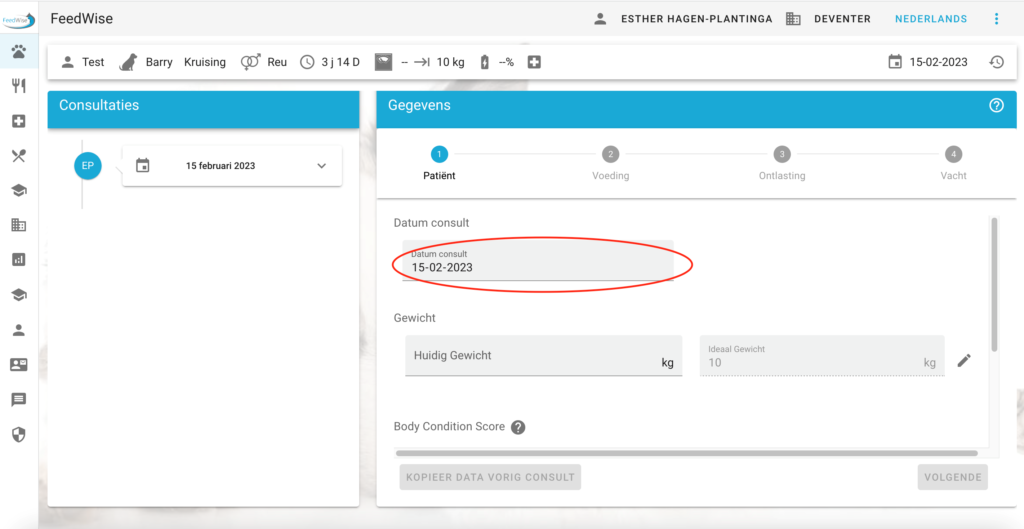
Task: Open the chat message icon in sidebar
Action: [x=19, y=400]
